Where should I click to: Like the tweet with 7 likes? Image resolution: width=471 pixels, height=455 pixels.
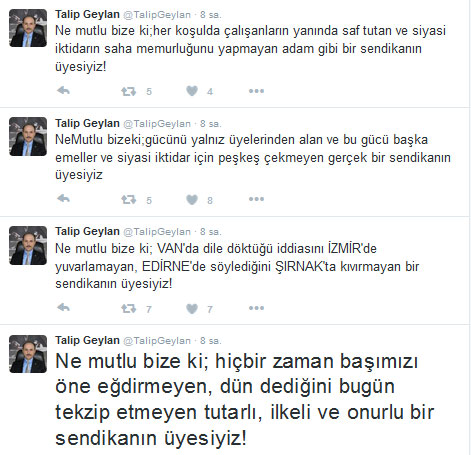[192, 308]
